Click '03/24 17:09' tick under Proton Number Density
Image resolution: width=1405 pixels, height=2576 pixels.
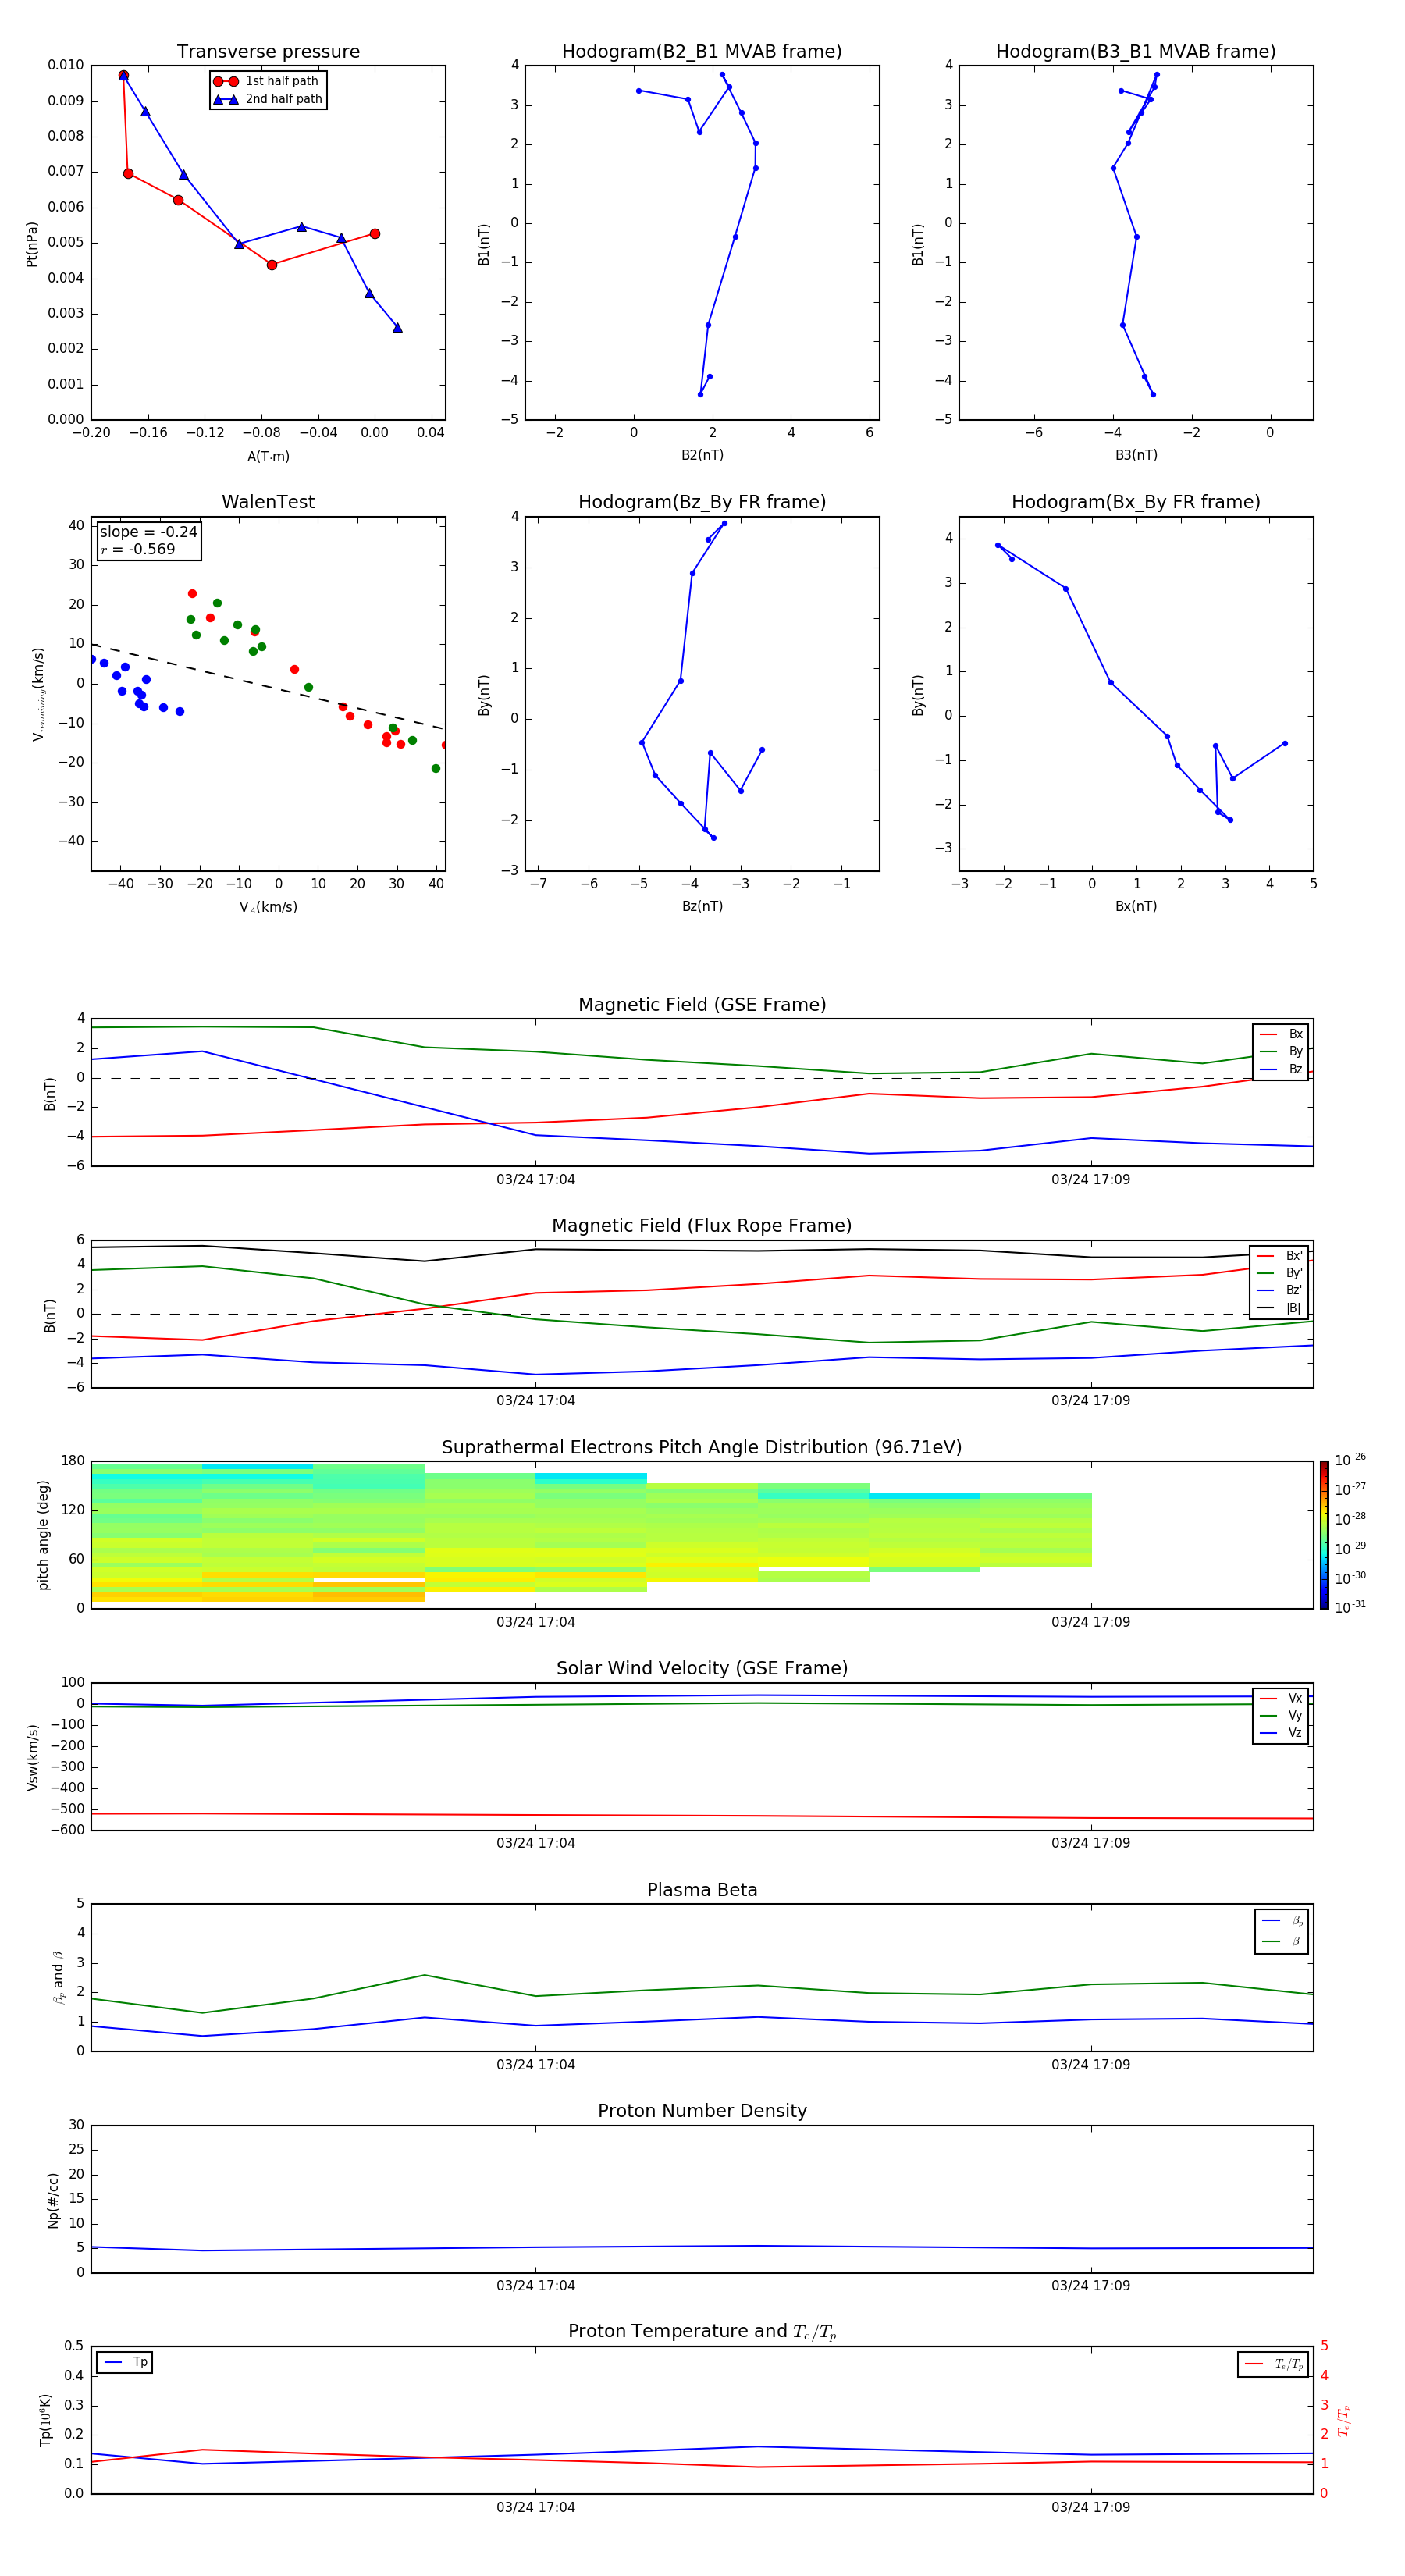[1091, 2286]
